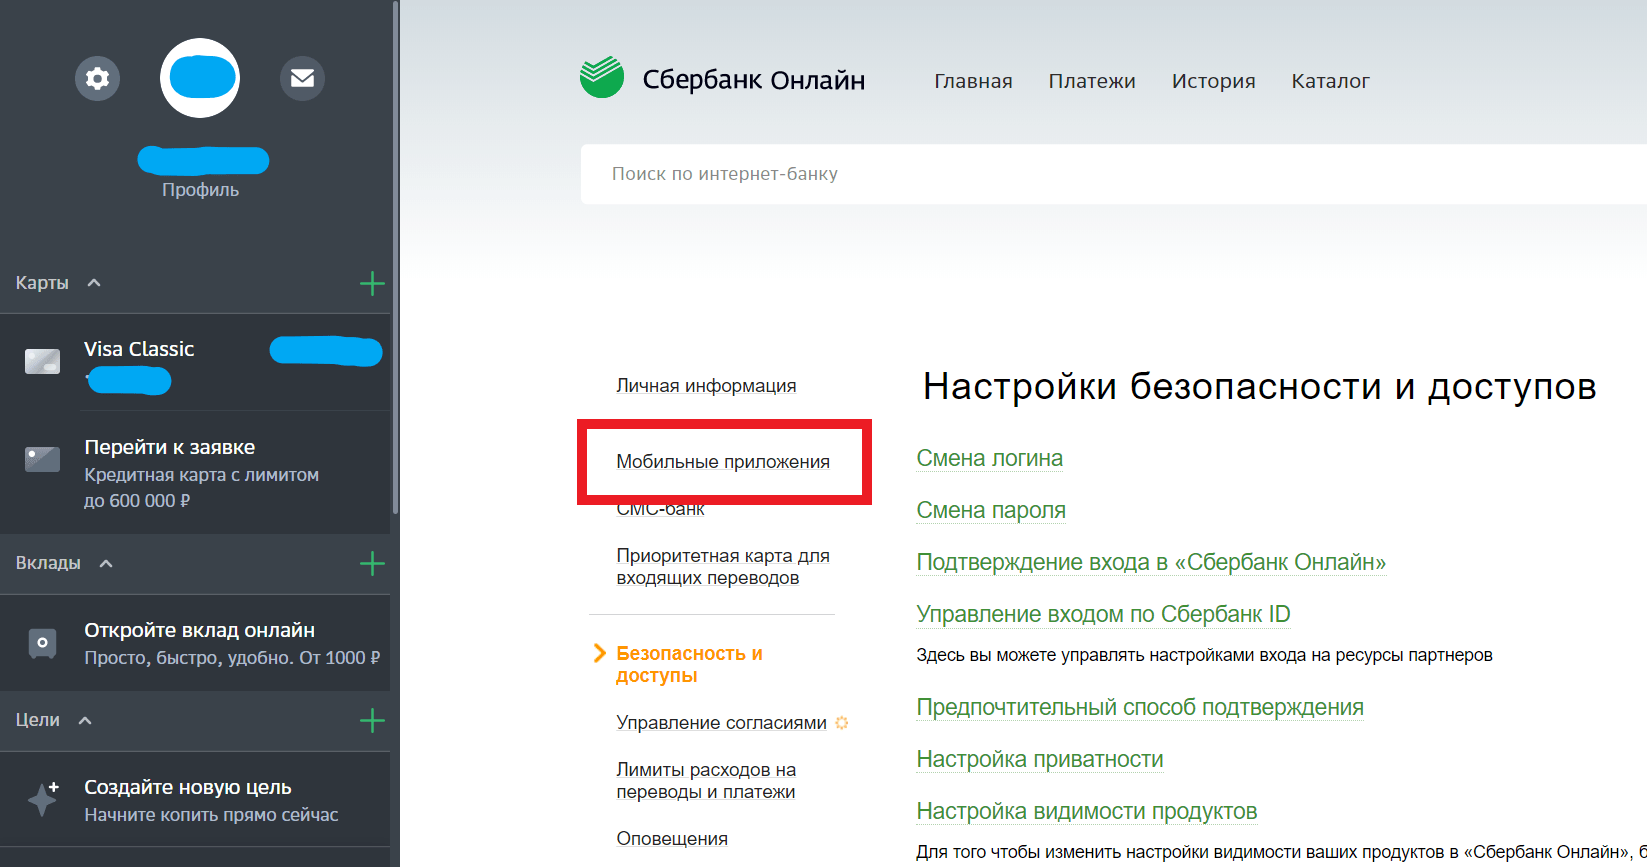The height and width of the screenshot is (867, 1647).
Task: Add a new card with plus icon
Action: coord(372,284)
